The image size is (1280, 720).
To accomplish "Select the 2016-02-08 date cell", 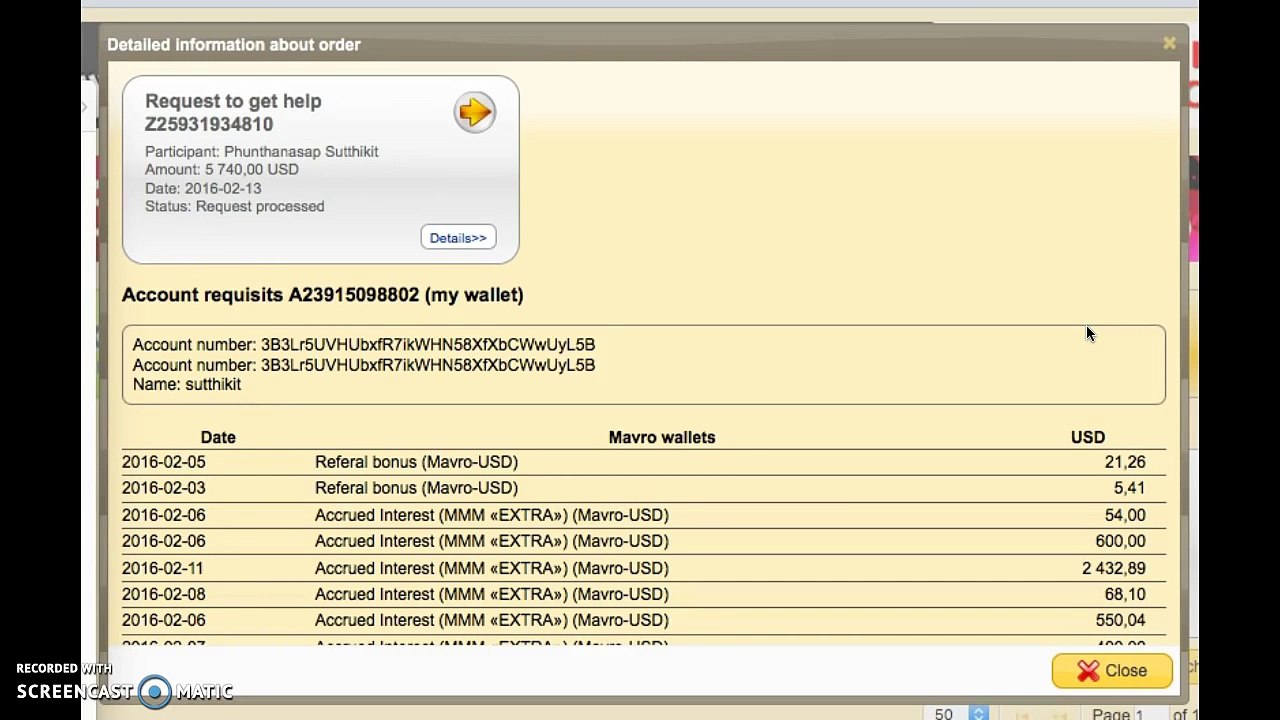I will [x=164, y=594].
